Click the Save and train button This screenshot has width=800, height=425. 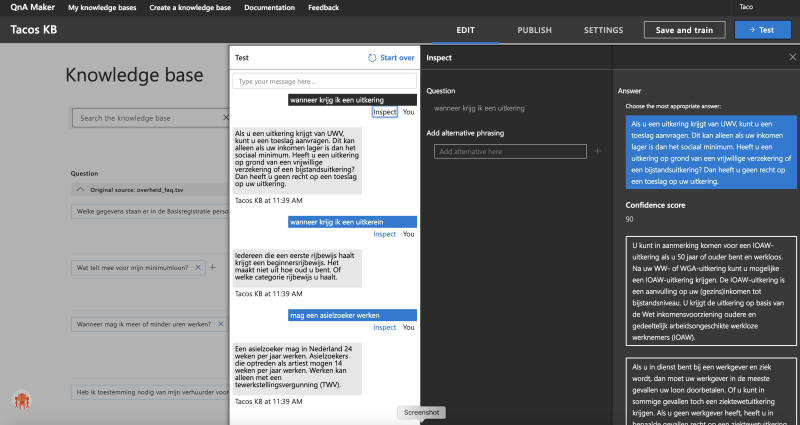(684, 30)
